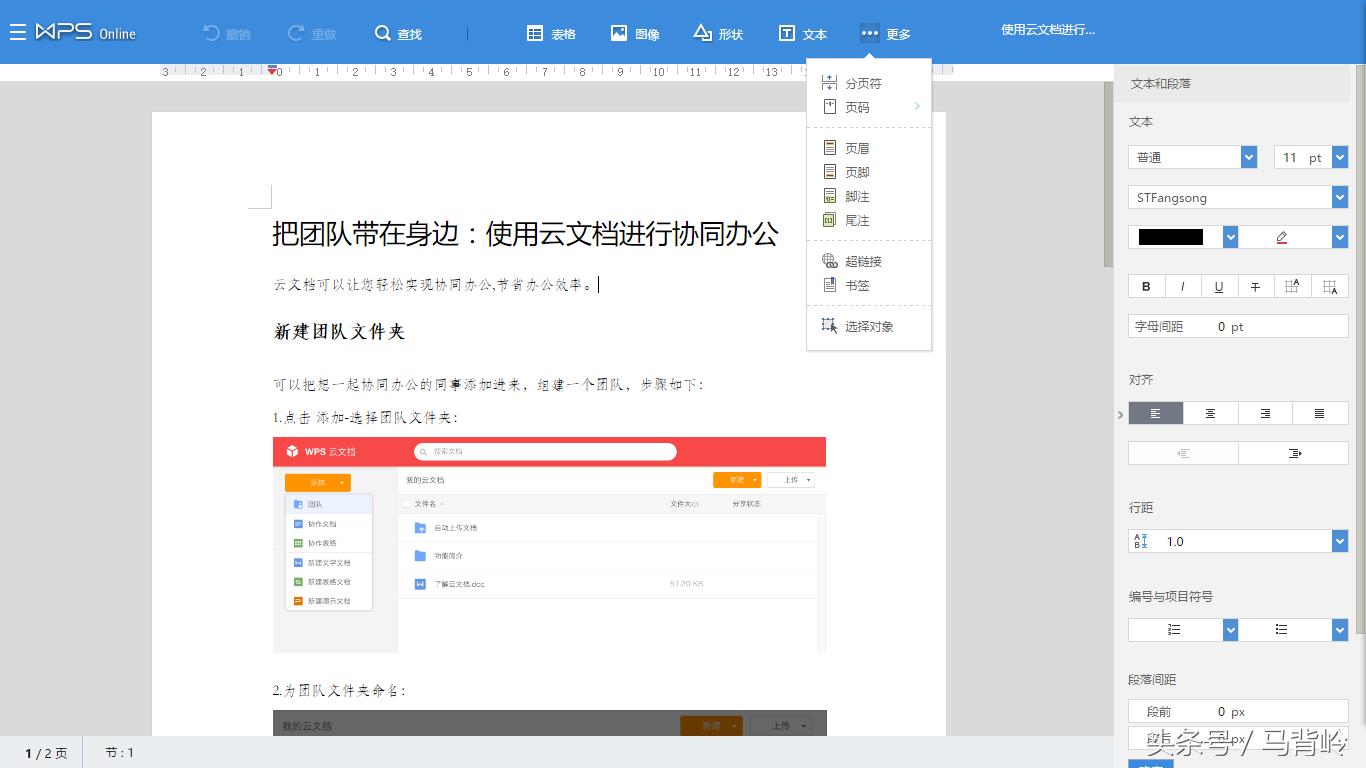Image resolution: width=1366 pixels, height=768 pixels.
Task: Open the 图像 tool to insert an image
Action: click(635, 32)
